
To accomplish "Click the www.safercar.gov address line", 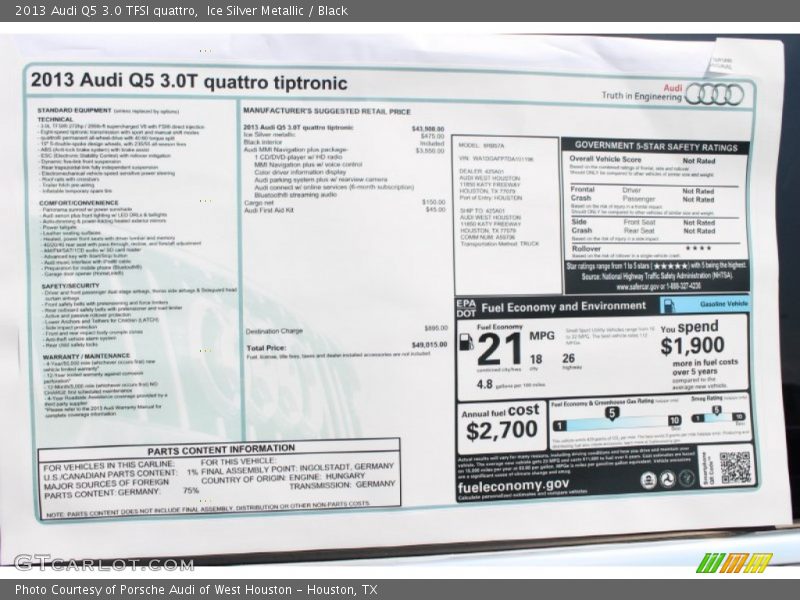I will click(658, 286).
